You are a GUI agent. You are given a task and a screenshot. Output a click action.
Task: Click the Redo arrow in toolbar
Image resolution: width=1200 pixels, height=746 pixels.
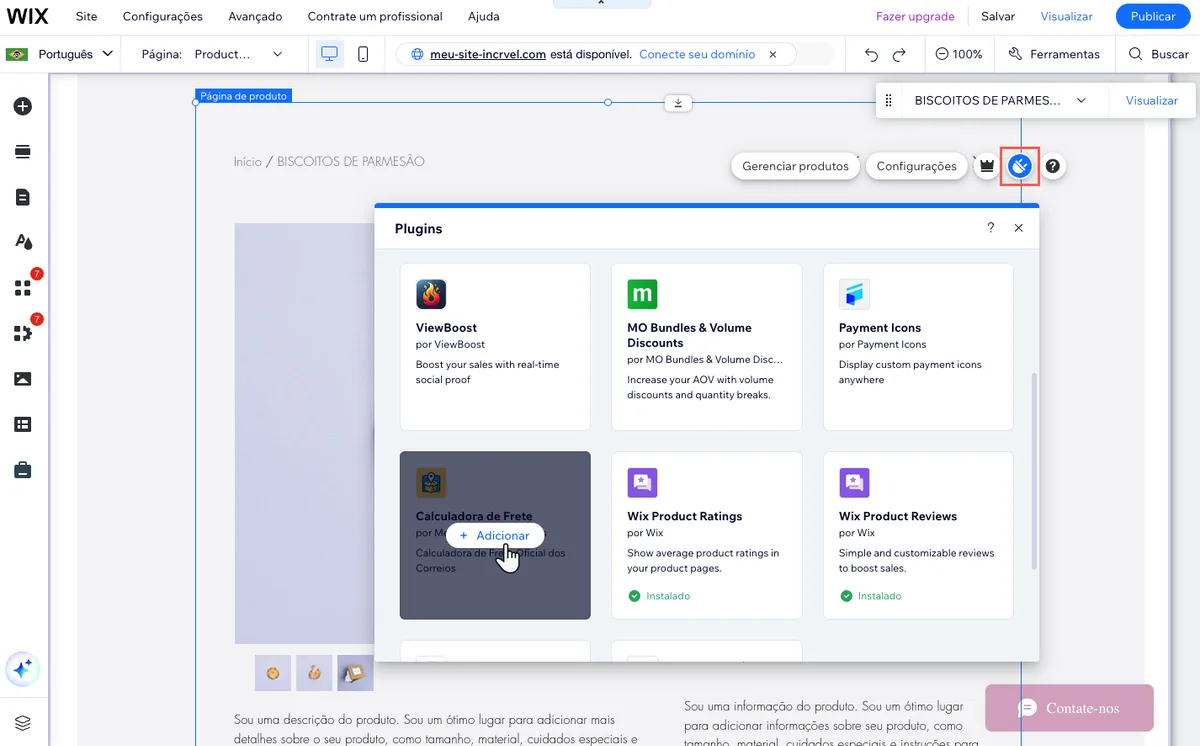(x=899, y=54)
